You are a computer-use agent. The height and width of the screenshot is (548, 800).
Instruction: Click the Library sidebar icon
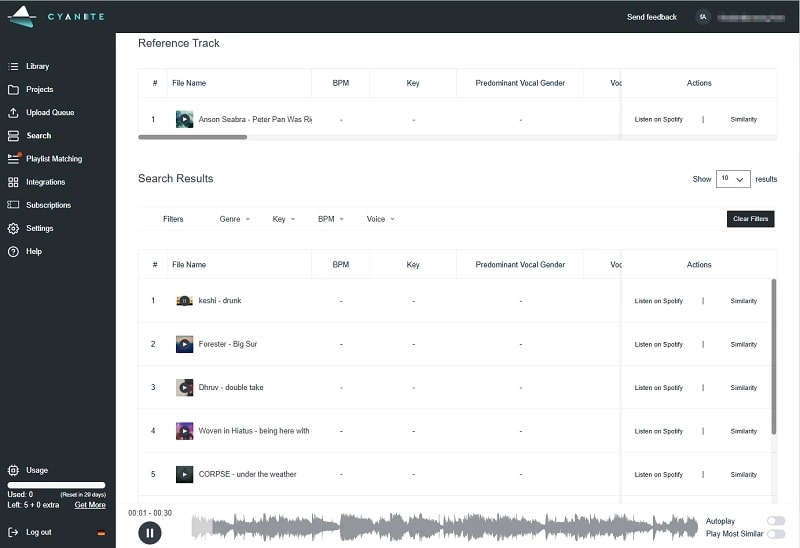tap(13, 66)
